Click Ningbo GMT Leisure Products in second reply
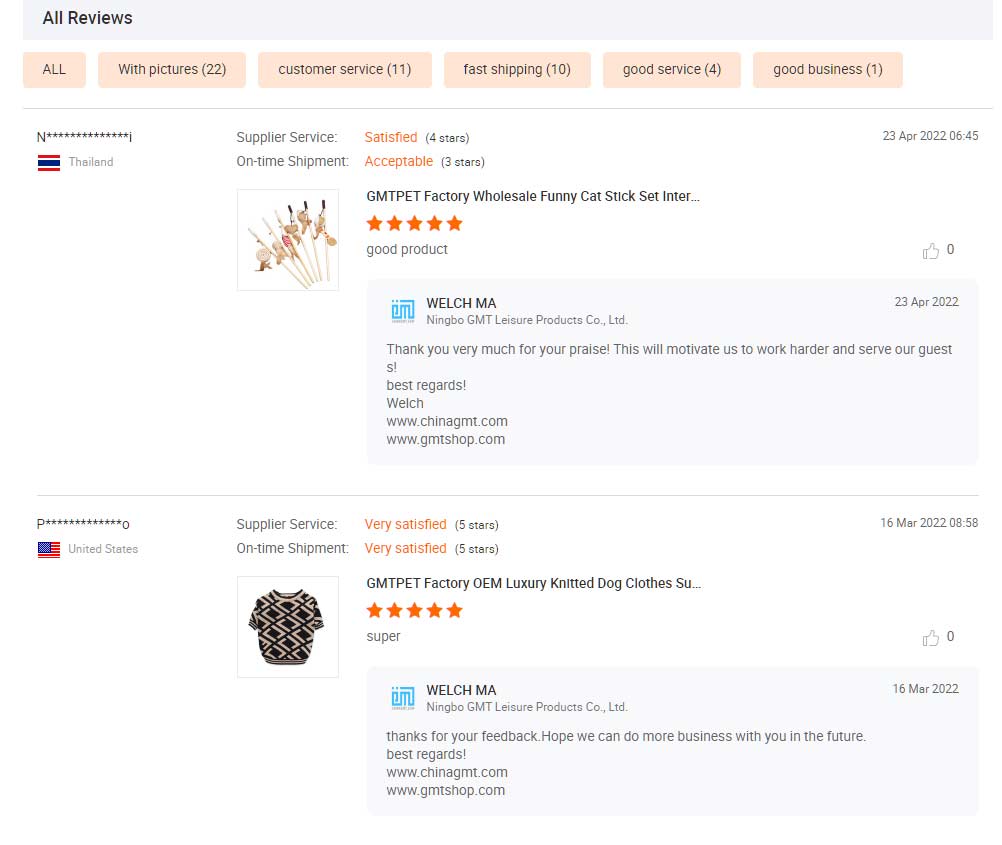Image resolution: width=1002 pixels, height=845 pixels. 527,707
